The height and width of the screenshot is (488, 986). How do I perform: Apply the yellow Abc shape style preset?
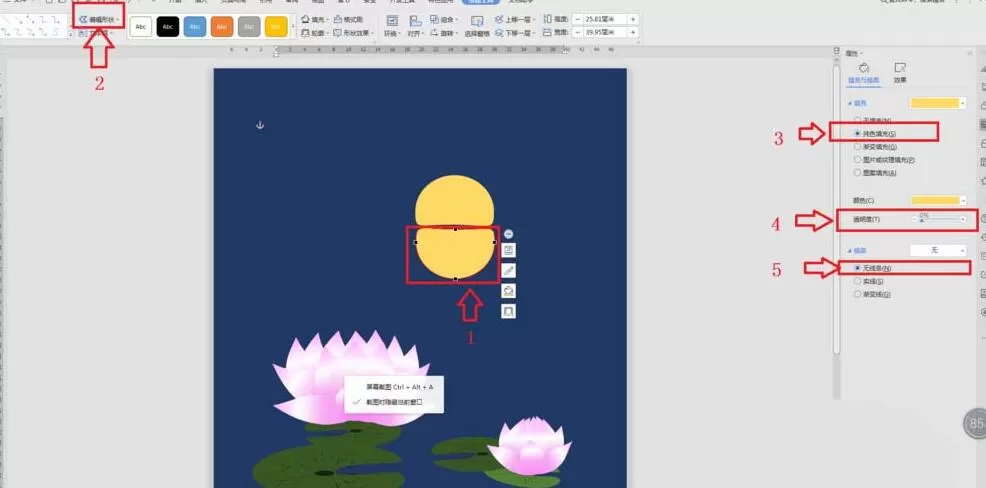pyautogui.click(x=276, y=26)
